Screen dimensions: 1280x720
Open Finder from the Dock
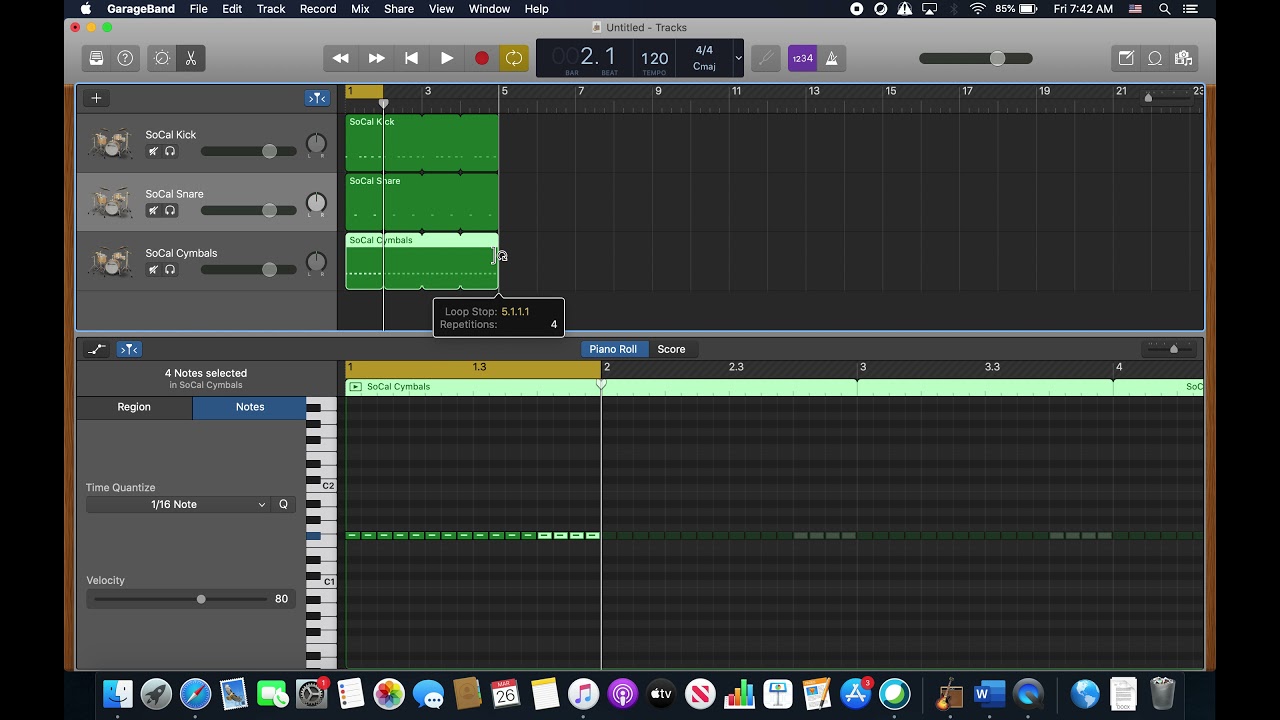pos(117,693)
